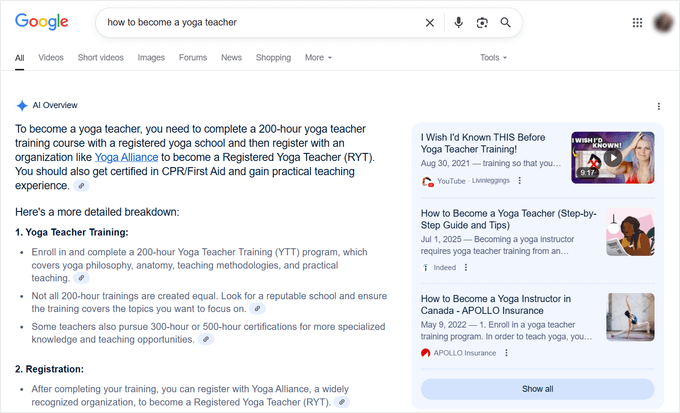This screenshot has height=413, width=680.
Task: Switch to the Images tab
Action: click(151, 57)
